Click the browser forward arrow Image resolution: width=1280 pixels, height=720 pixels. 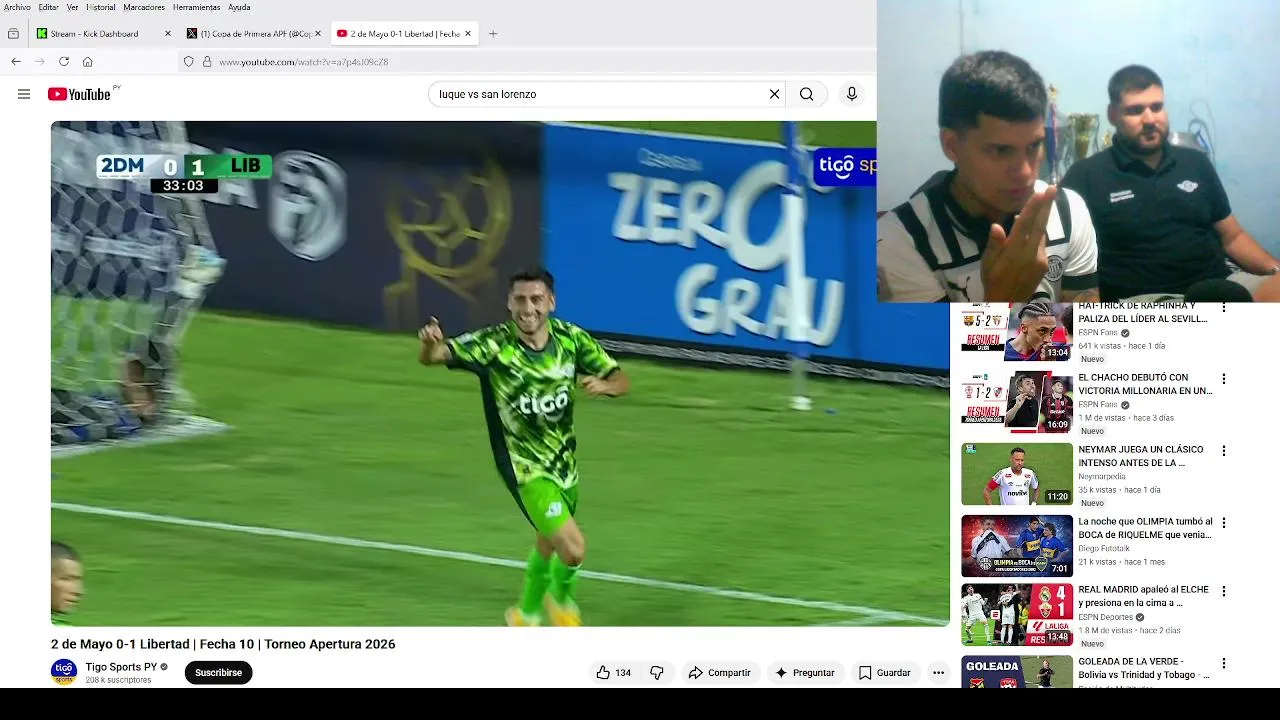[40, 62]
